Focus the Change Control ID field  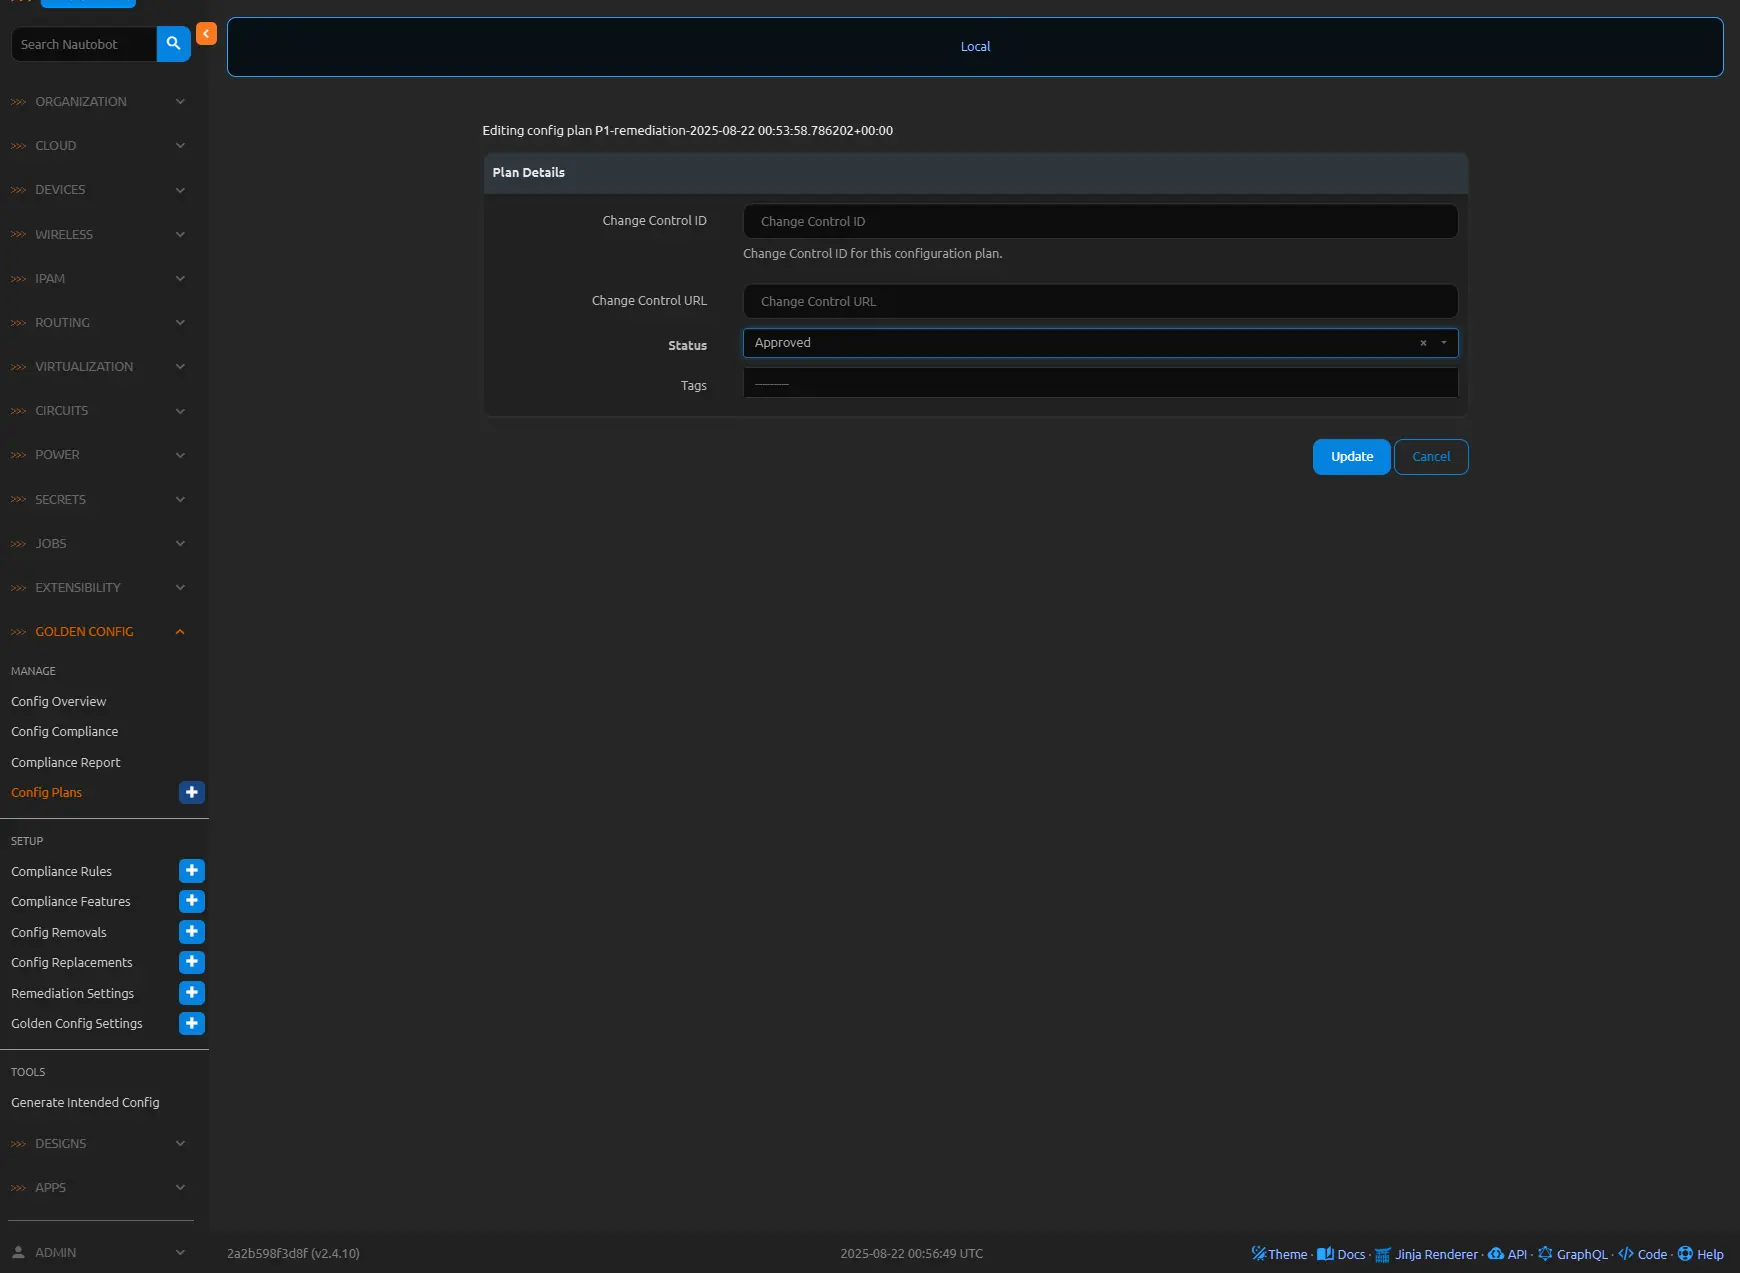[1100, 222]
